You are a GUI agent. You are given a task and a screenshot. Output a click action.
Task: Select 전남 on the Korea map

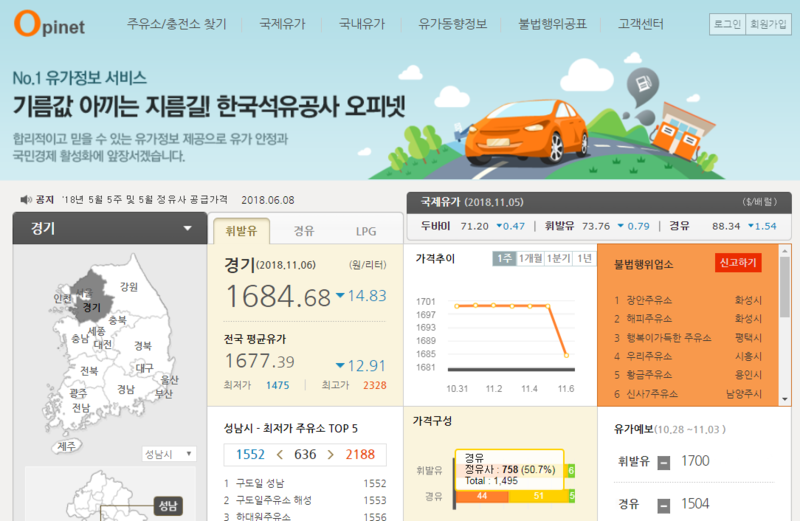[81, 408]
